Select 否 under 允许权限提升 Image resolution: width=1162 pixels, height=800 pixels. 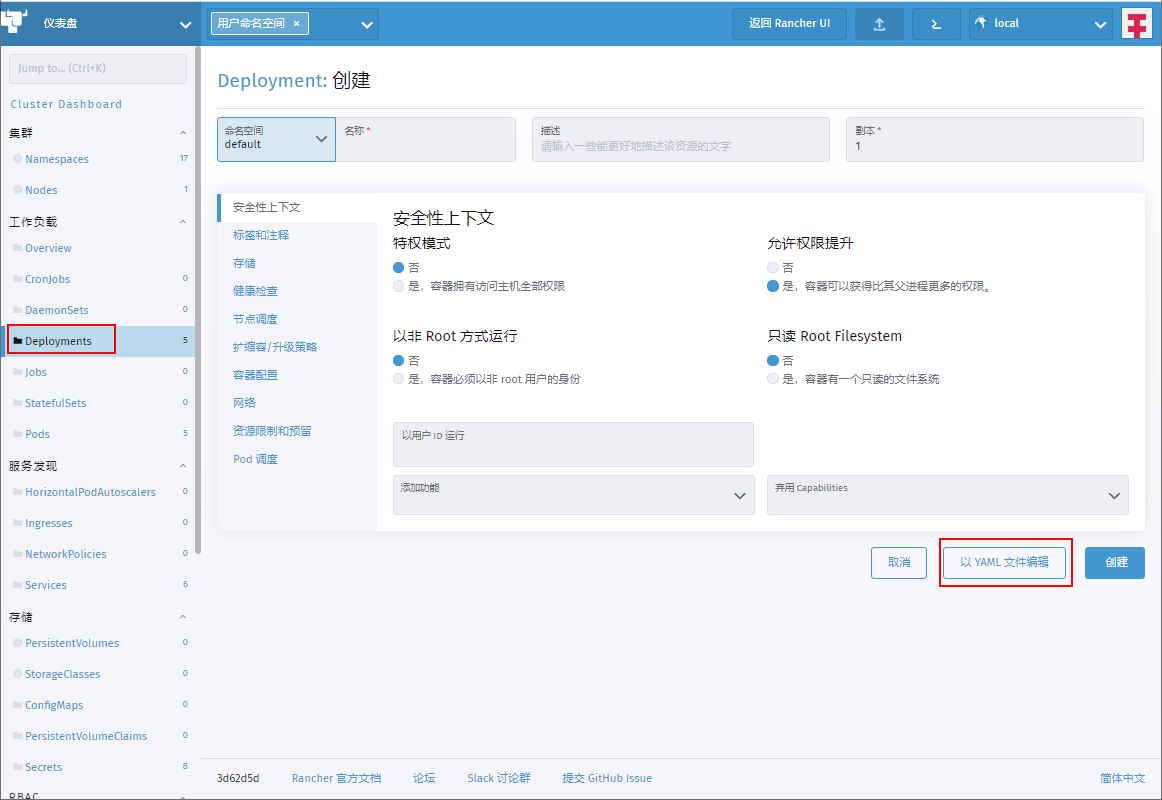773,268
